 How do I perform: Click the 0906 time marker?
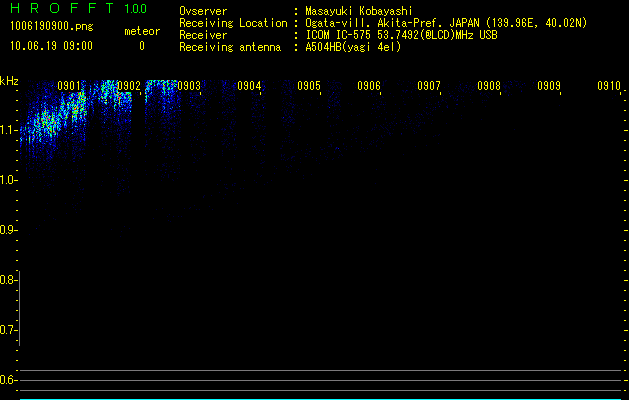369,86
